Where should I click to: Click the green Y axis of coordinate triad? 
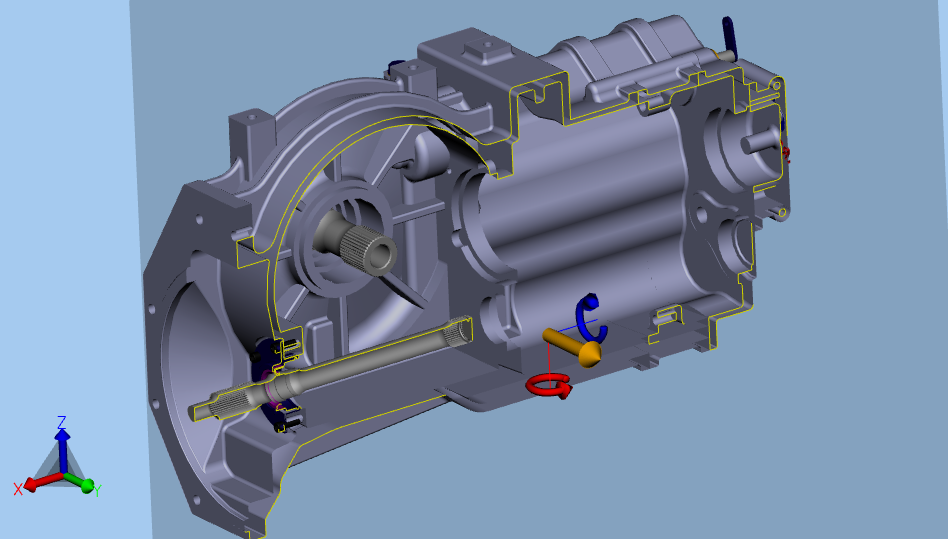click(79, 482)
